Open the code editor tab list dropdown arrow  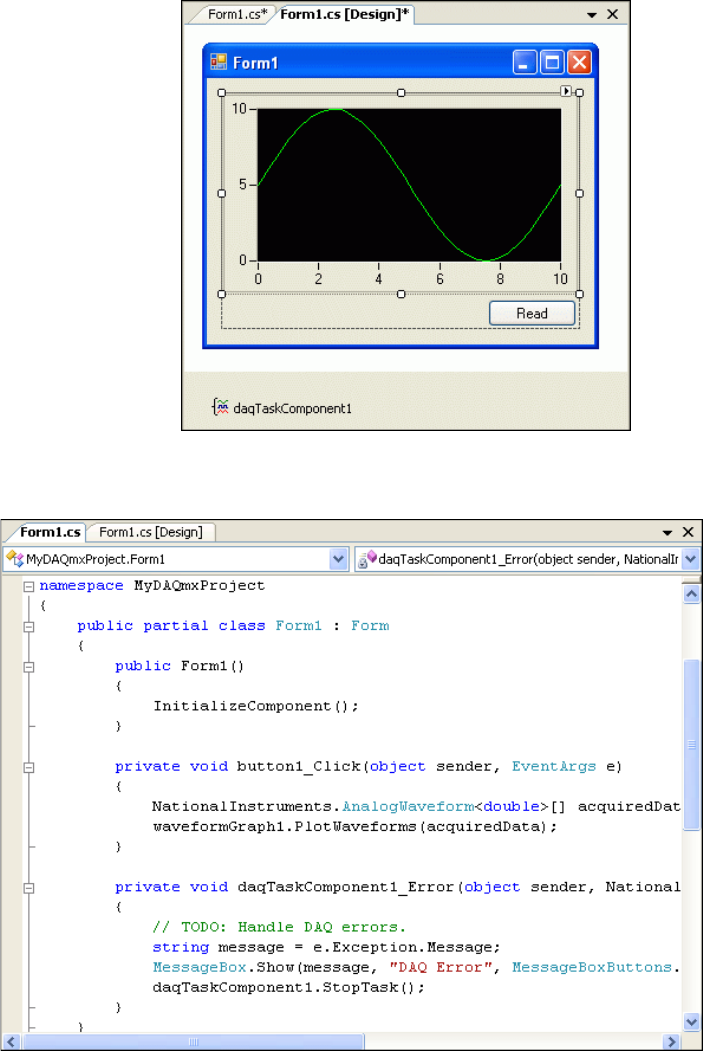coord(667,533)
